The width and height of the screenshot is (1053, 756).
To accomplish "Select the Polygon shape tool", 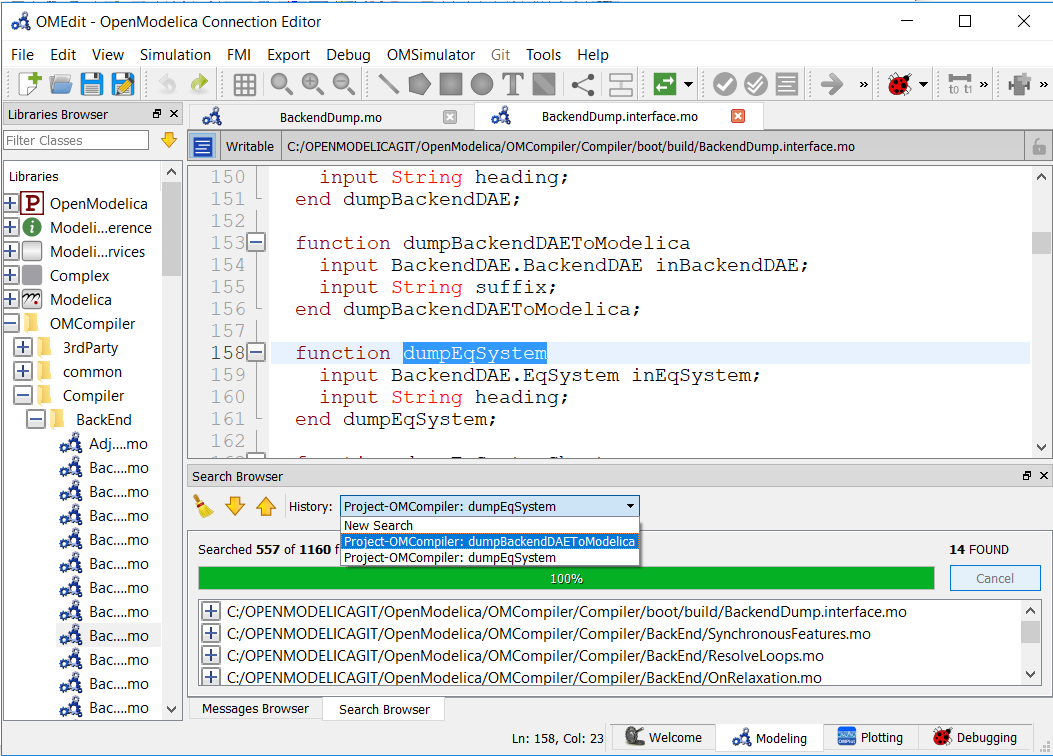I will (419, 84).
